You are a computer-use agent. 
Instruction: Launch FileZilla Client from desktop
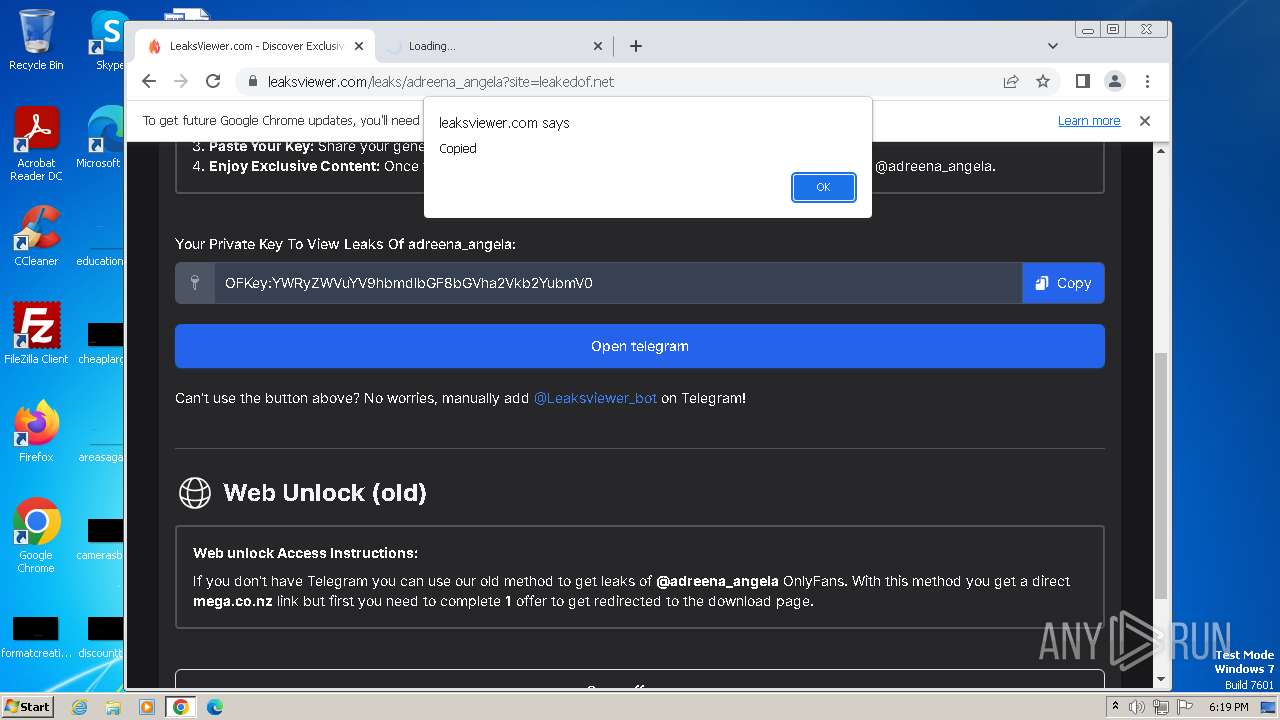pos(36,333)
